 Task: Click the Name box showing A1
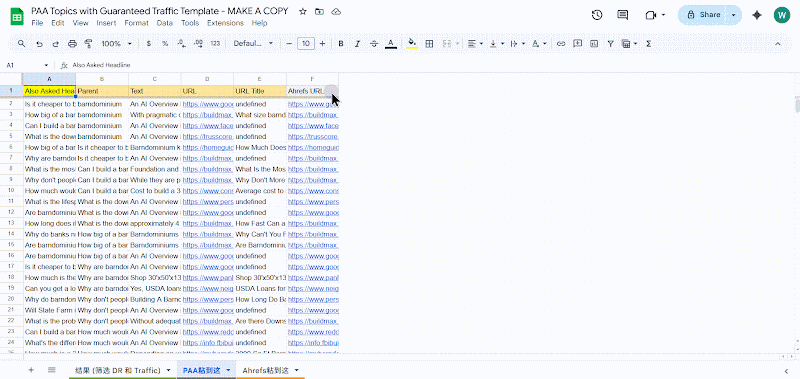tap(27, 65)
